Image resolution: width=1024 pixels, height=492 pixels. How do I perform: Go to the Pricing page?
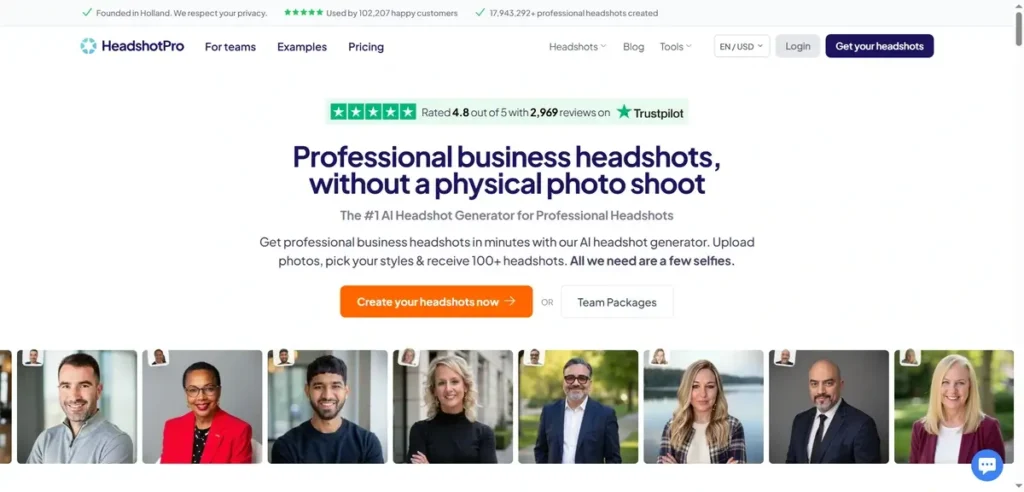point(366,47)
